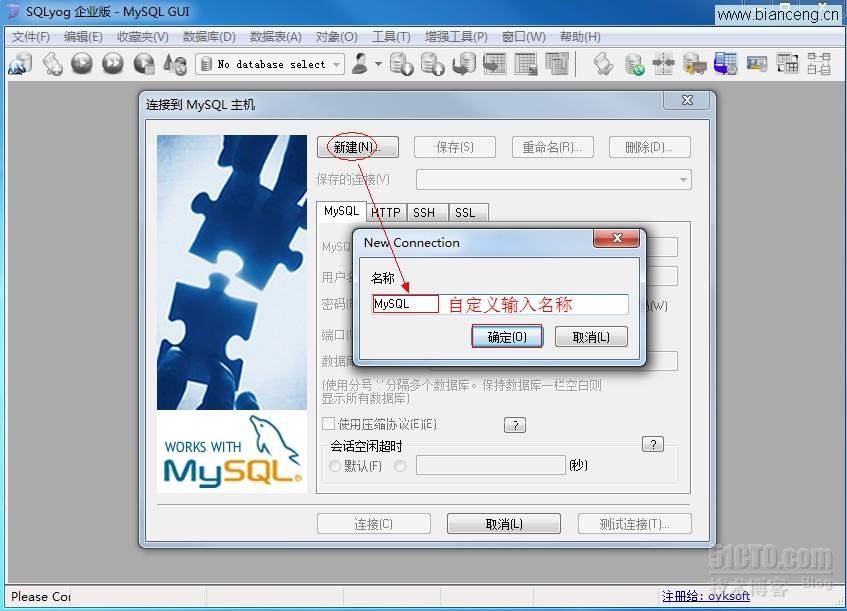847x611 pixels.
Task: Open the 工具(T) menu
Action: tap(391, 37)
